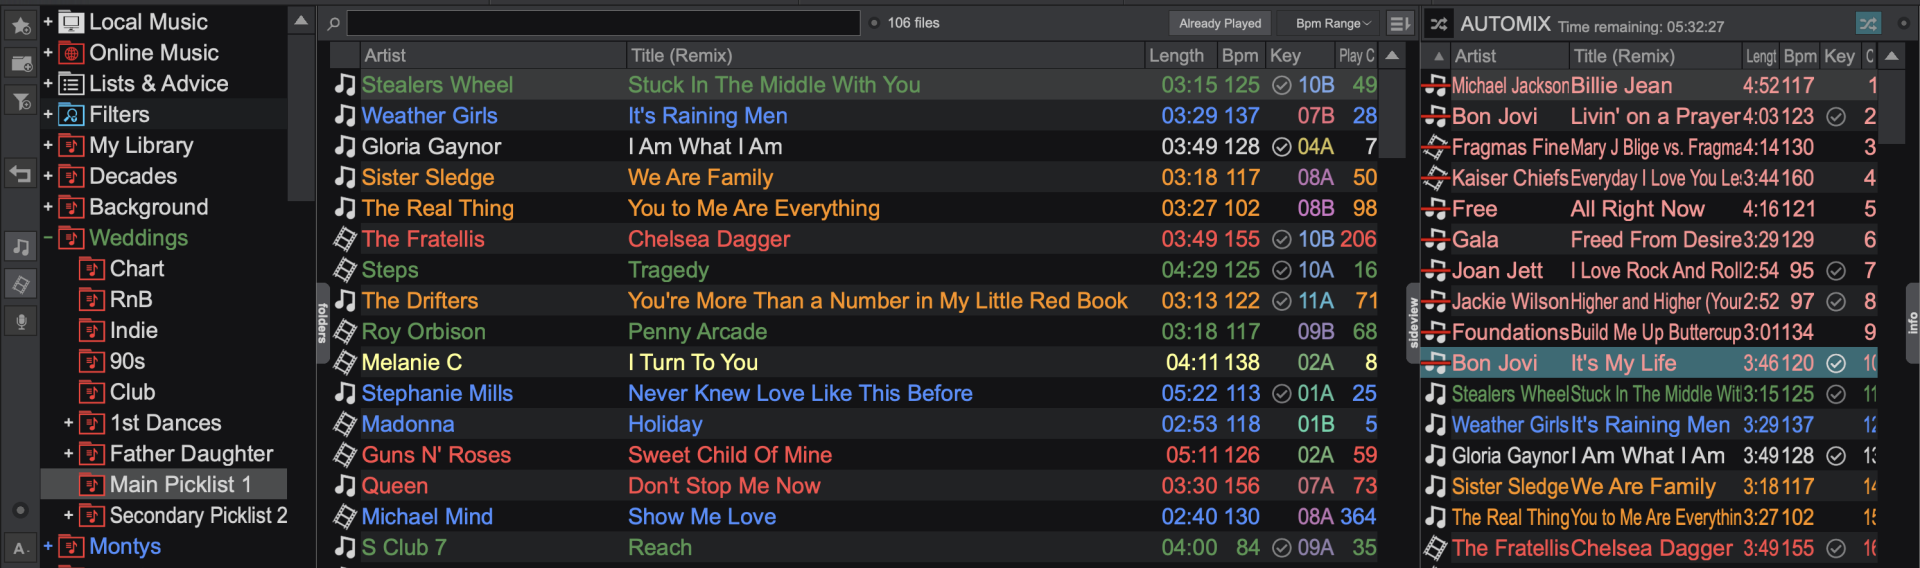The image size is (1920, 568).
Task: Click the search magnifier icon
Action: [334, 23]
